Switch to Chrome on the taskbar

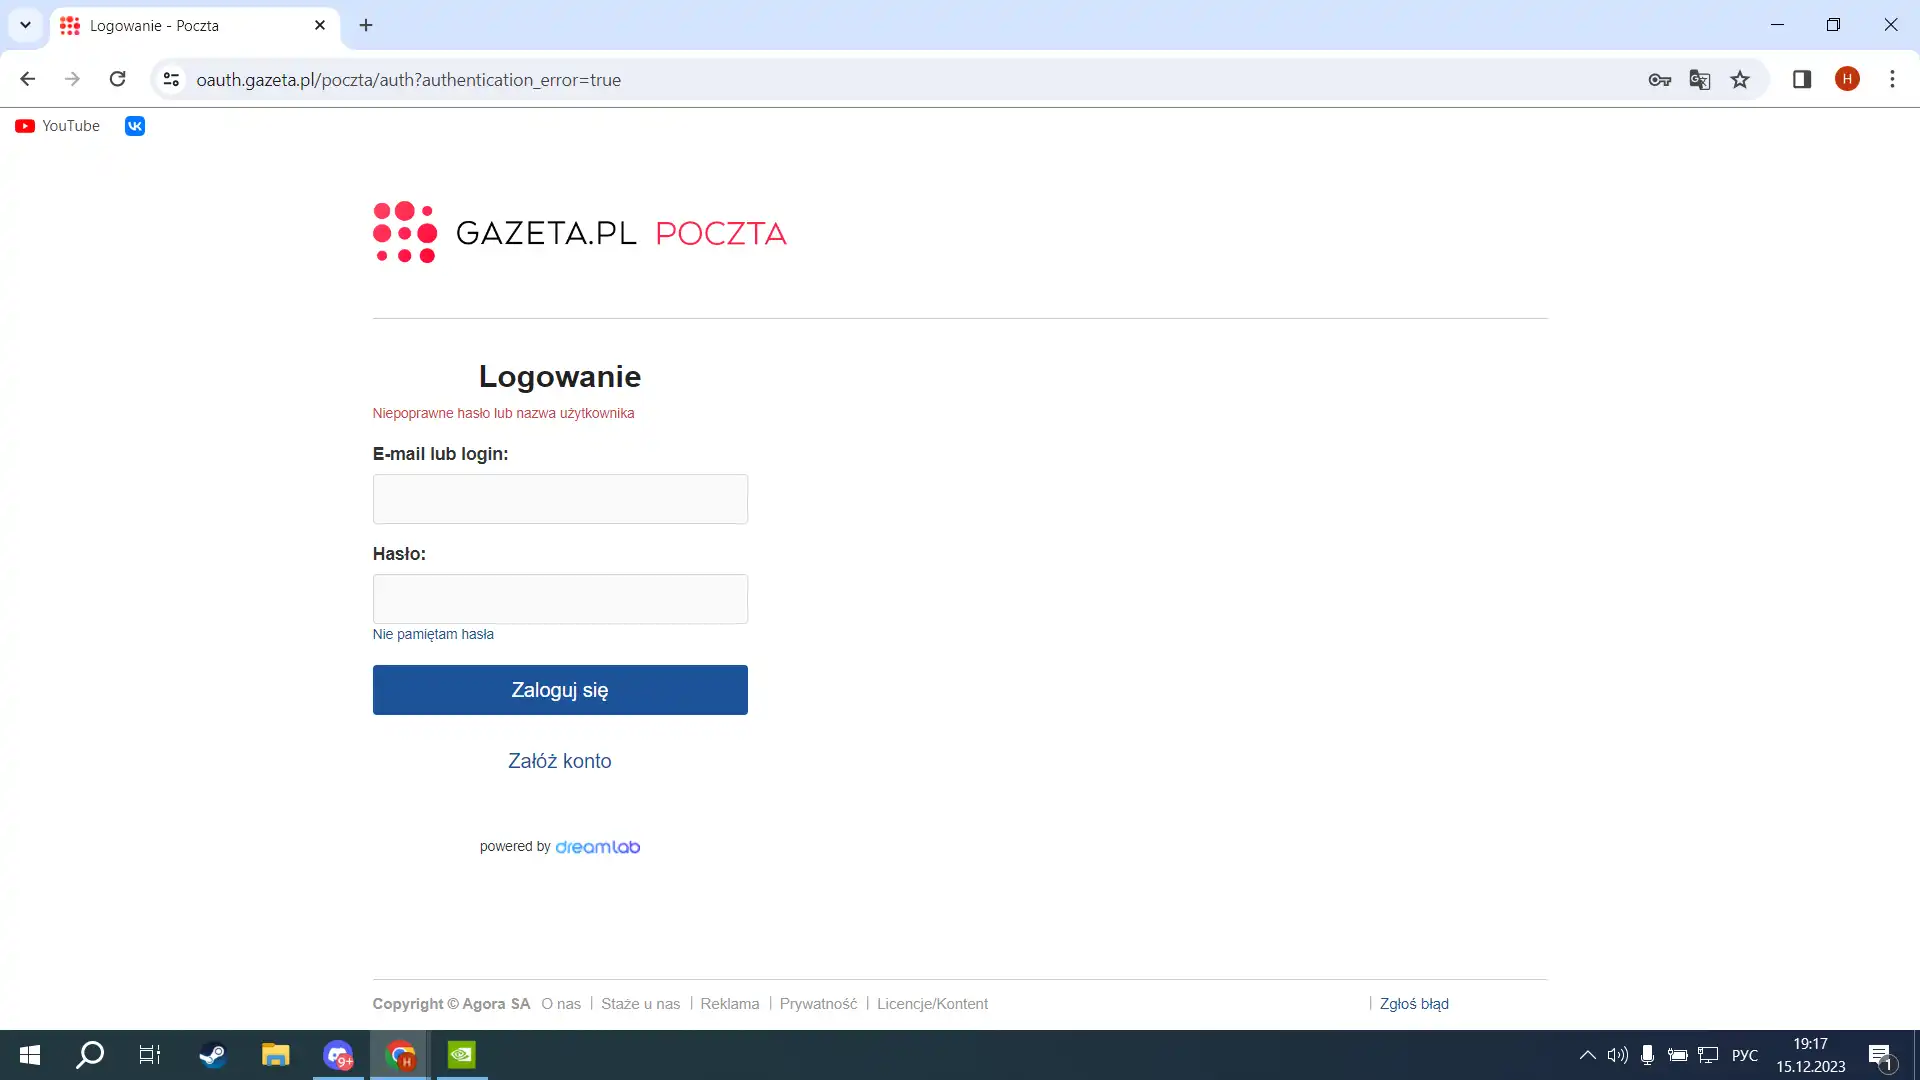401,1055
